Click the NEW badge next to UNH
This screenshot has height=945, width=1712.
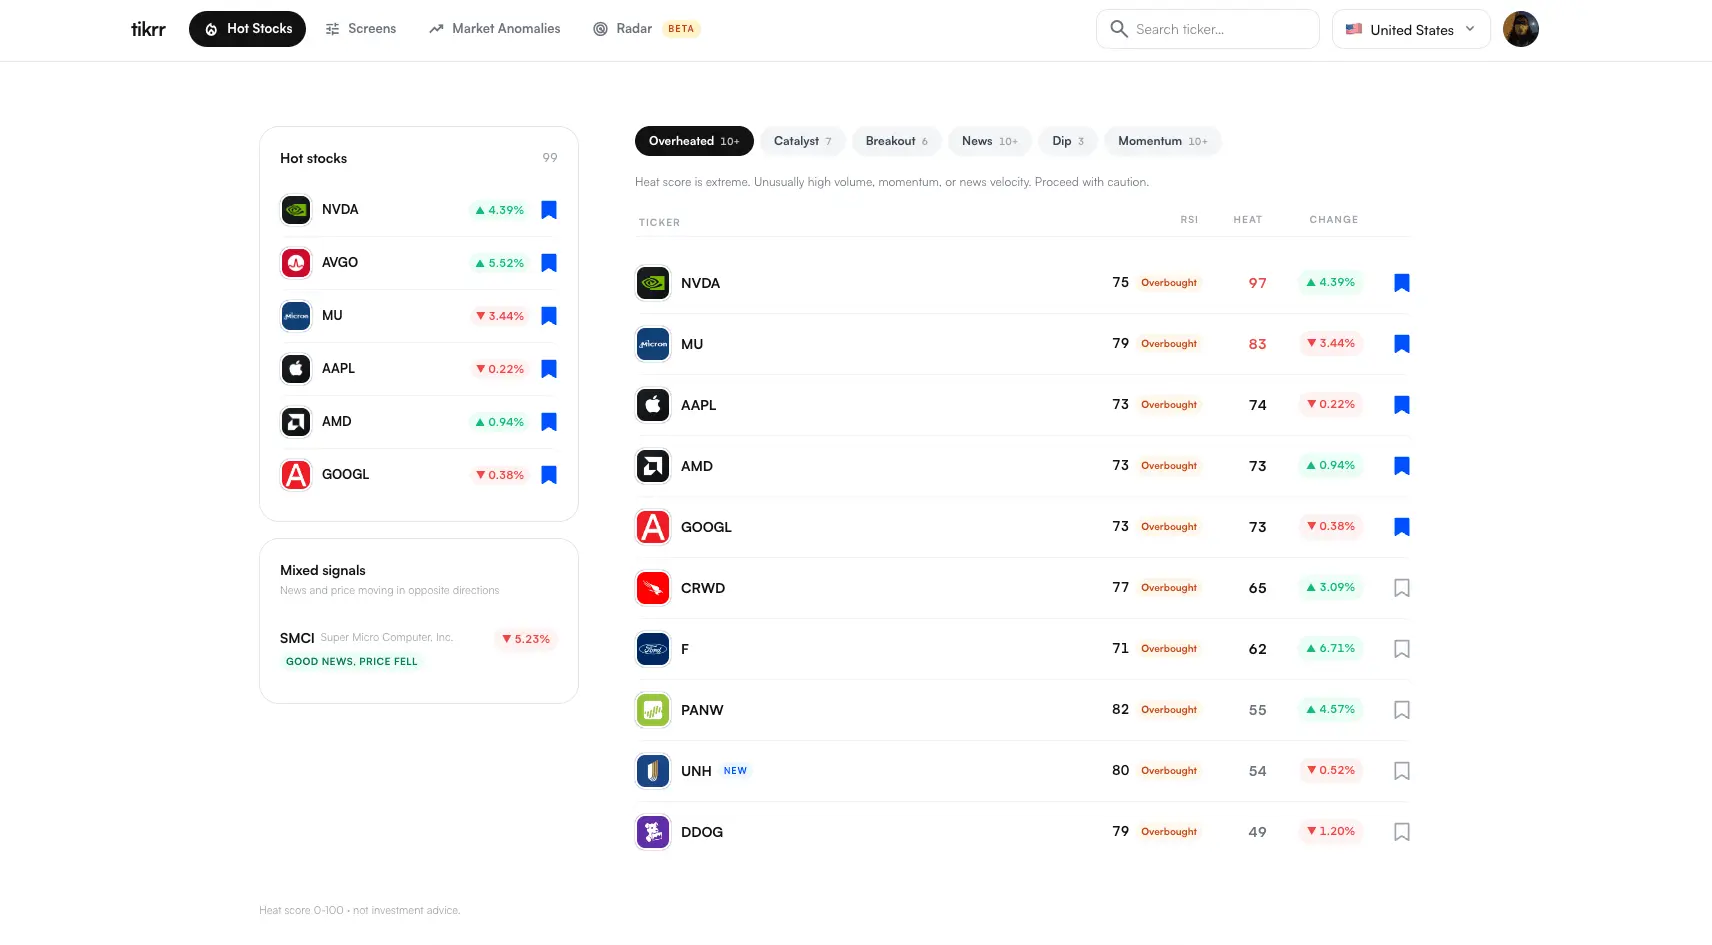(x=735, y=771)
